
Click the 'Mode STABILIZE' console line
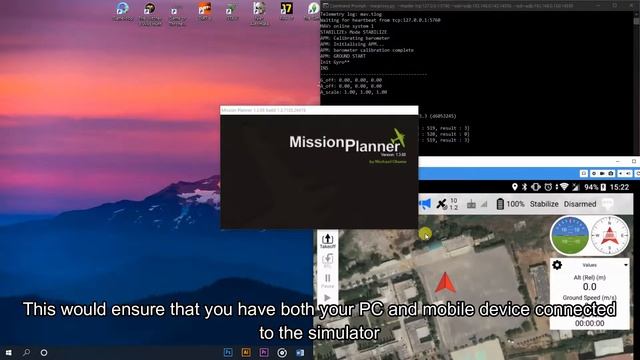[x=353, y=32]
